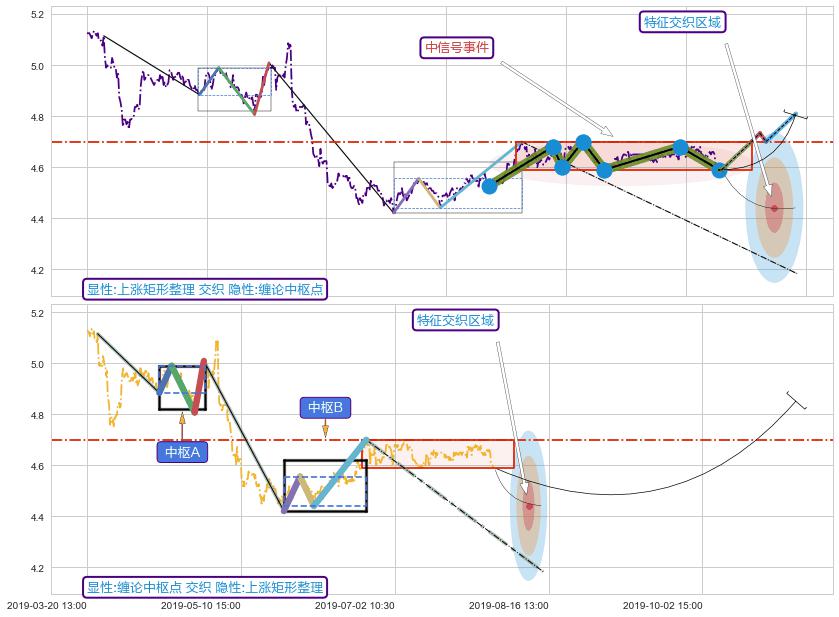The image size is (839, 617).
Task: Select red center dot of bottom chart ellipse
Action: point(529,506)
